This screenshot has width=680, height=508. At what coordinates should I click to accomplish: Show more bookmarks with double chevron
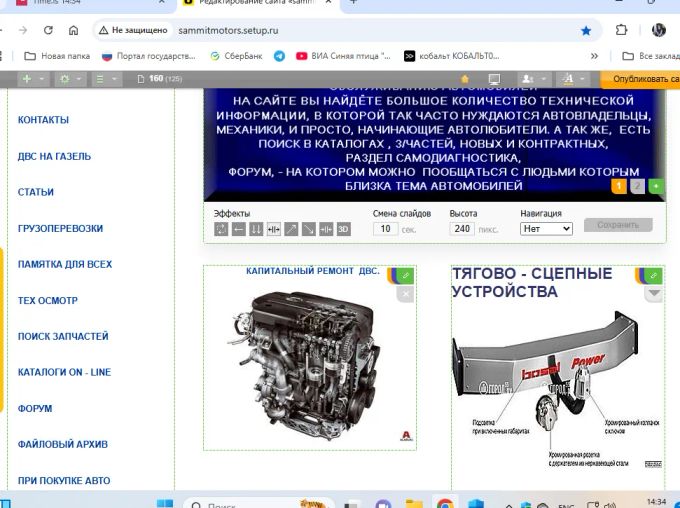[x=594, y=56]
